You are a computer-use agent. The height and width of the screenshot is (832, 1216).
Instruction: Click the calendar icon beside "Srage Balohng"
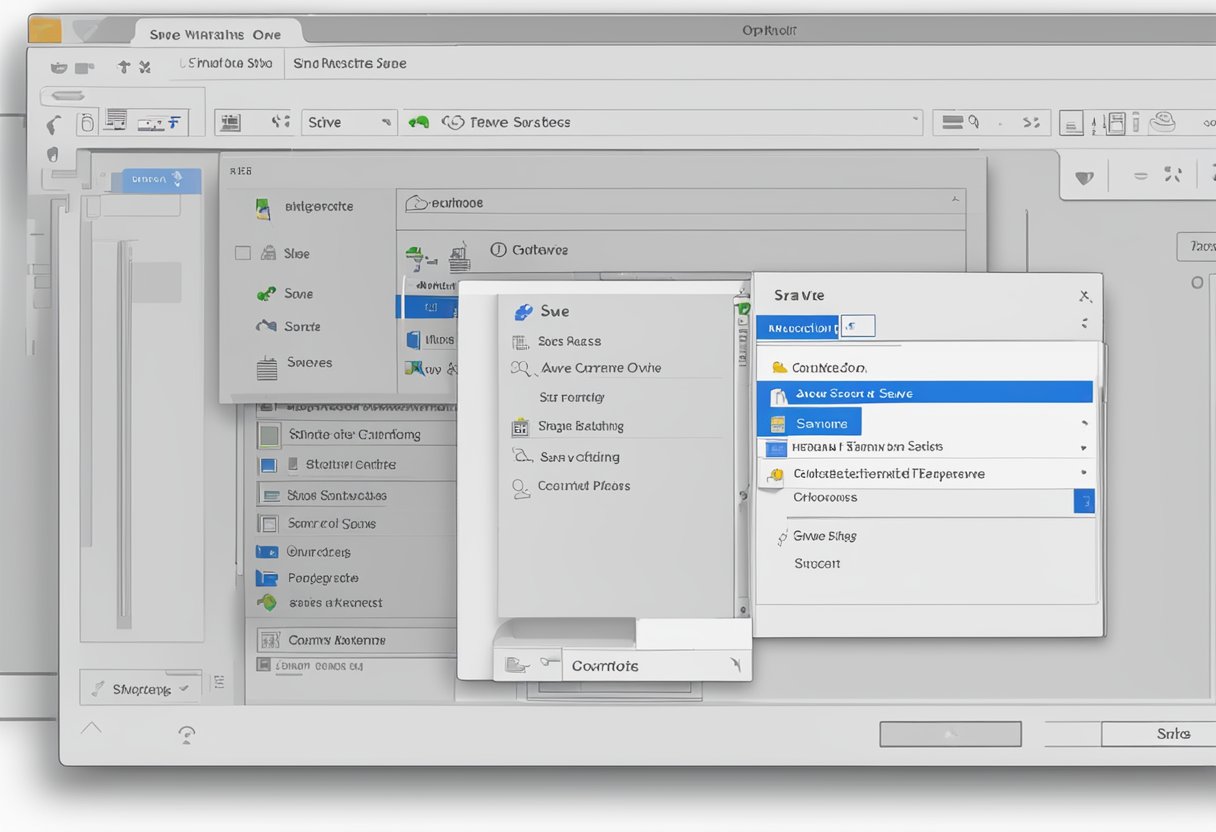[x=519, y=427]
